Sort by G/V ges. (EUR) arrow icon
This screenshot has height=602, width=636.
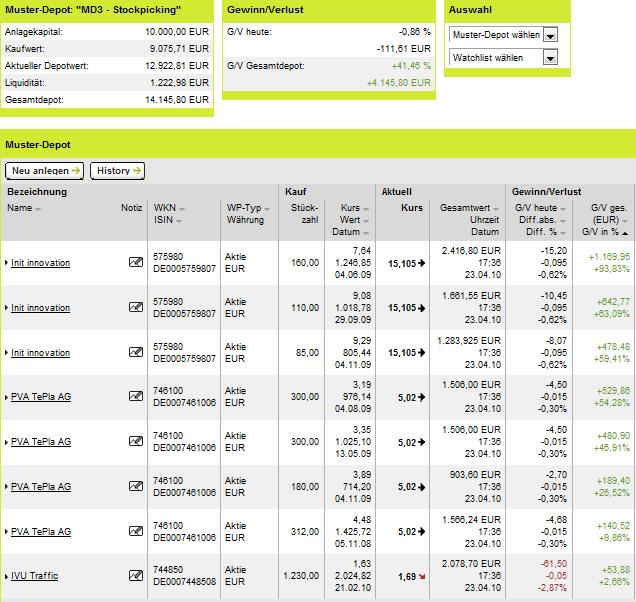(625, 221)
